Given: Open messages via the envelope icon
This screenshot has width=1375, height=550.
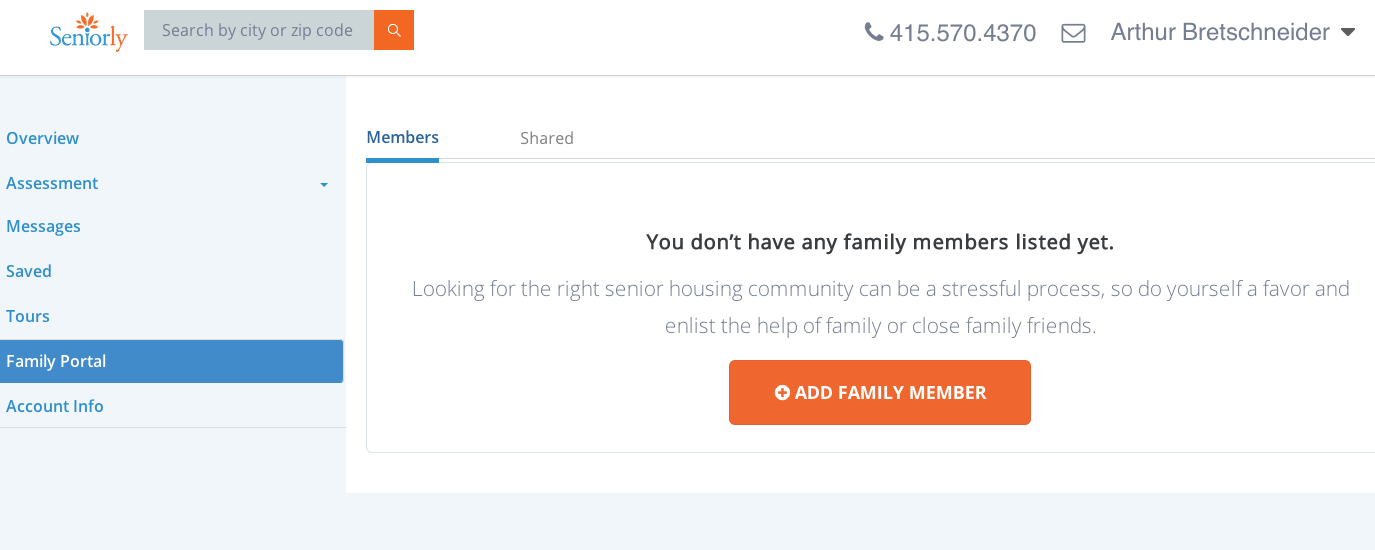Looking at the screenshot, I should (1073, 33).
